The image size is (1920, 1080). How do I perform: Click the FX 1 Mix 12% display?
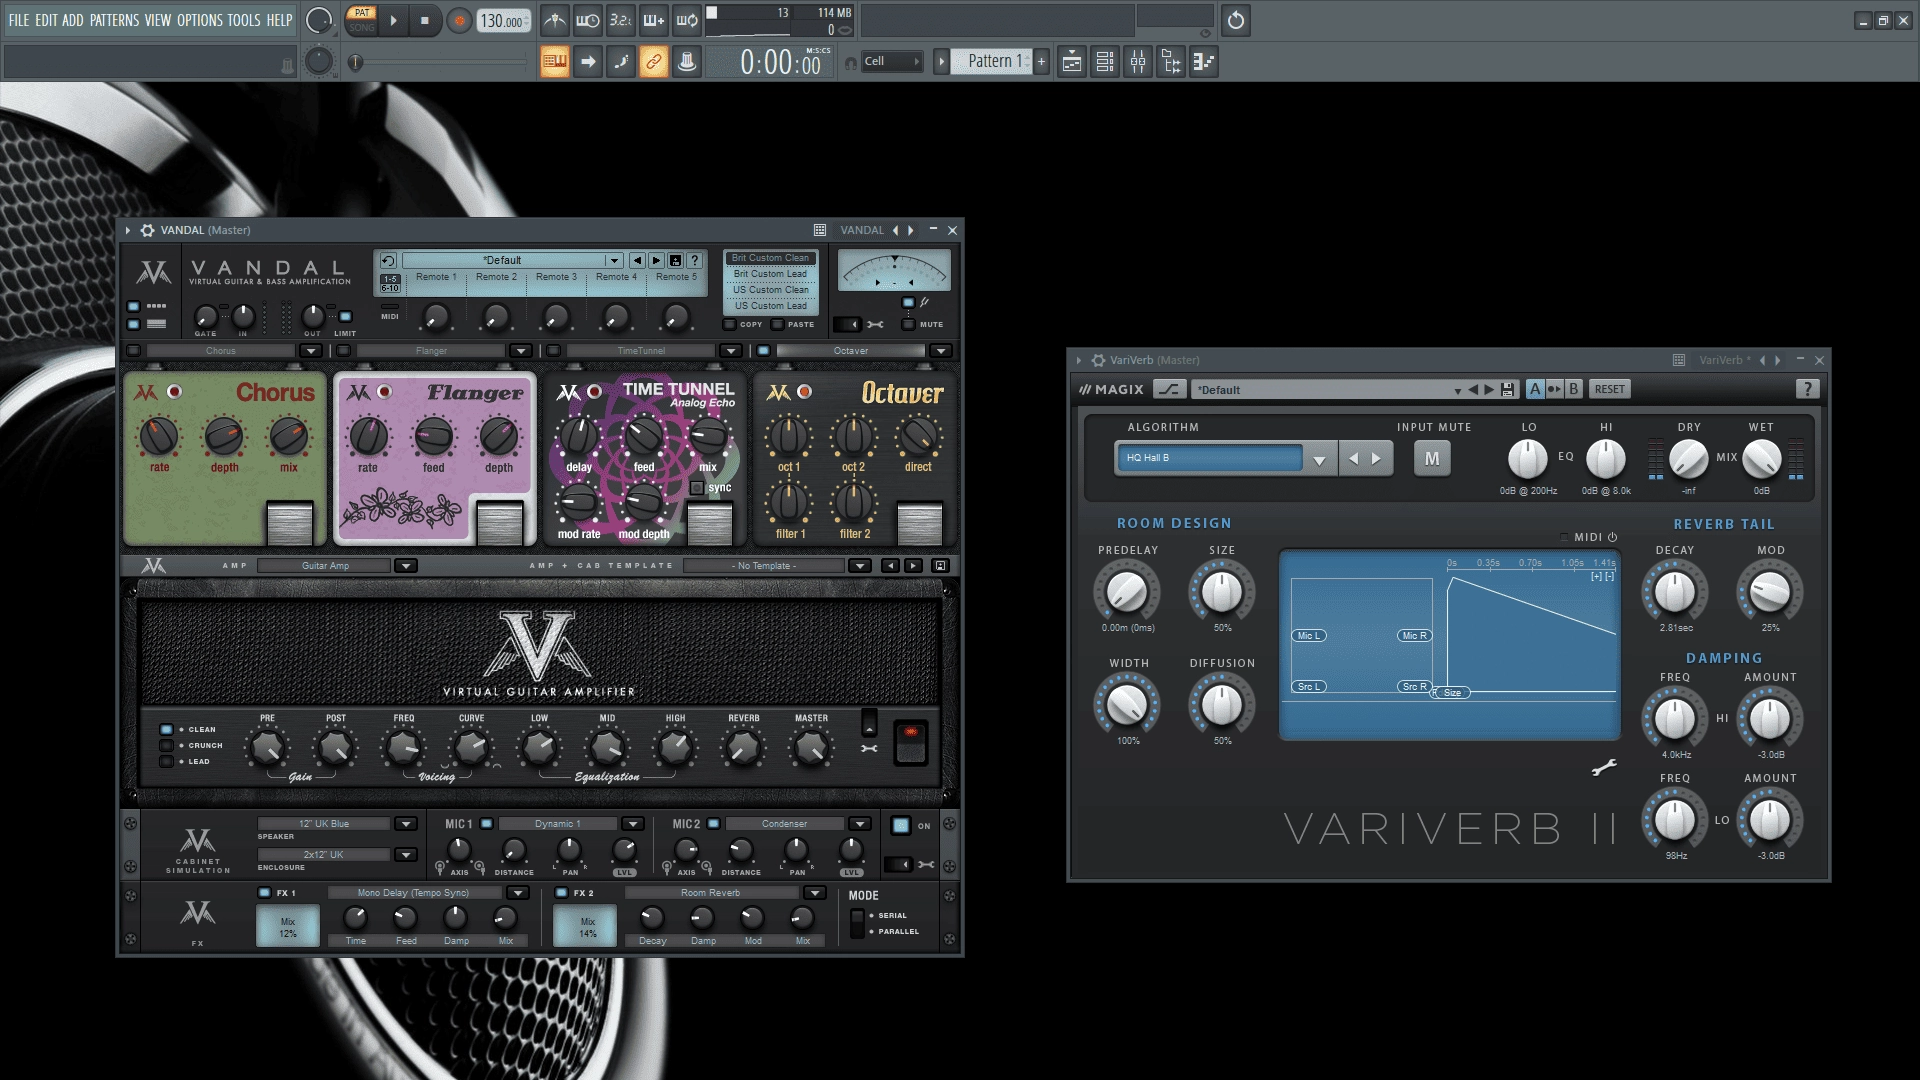click(x=288, y=926)
